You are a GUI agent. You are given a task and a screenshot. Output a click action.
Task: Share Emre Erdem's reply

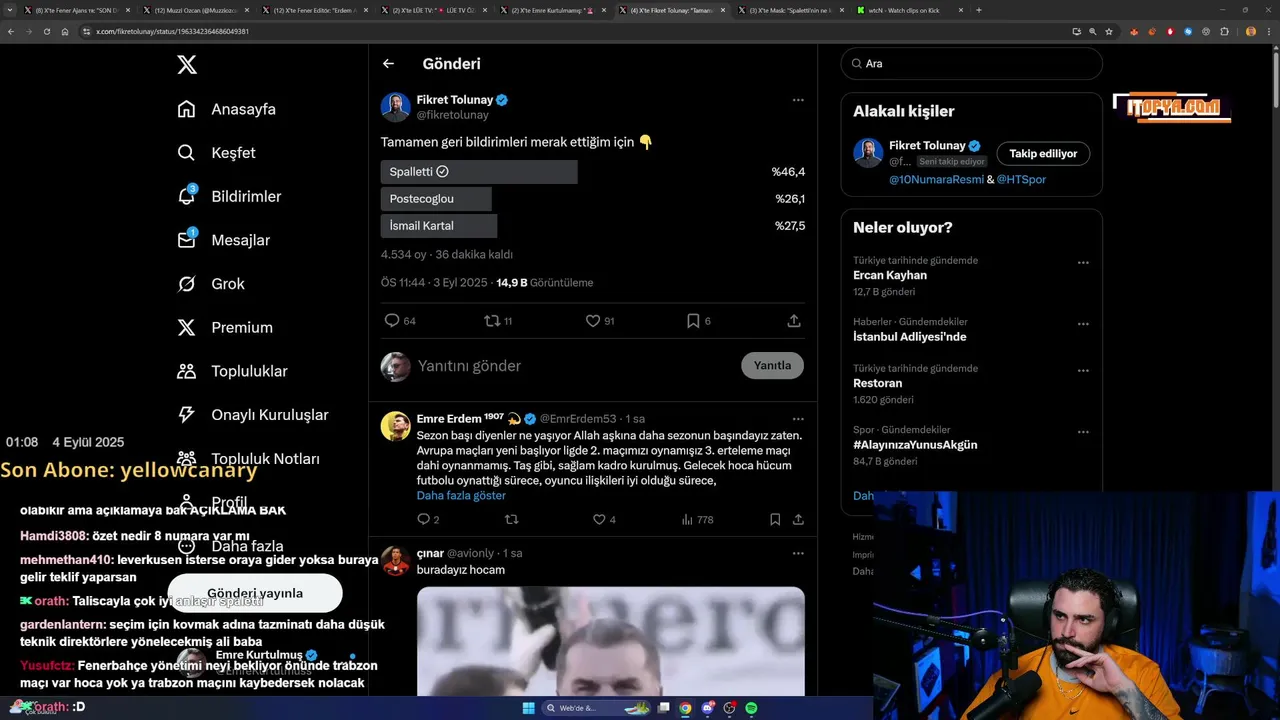coord(798,520)
